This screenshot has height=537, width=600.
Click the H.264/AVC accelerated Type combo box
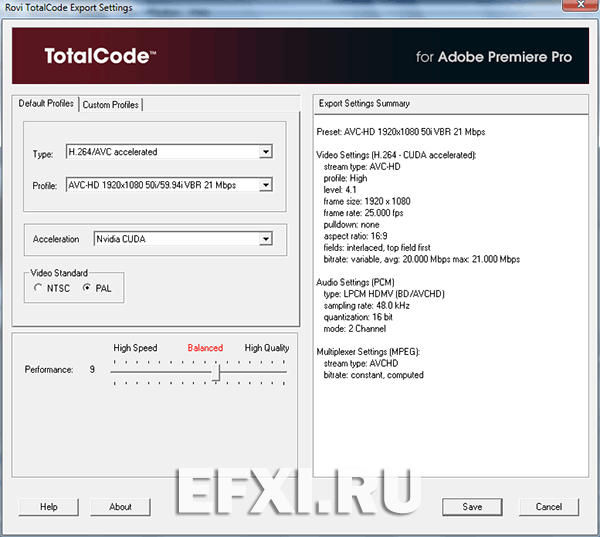click(169, 152)
